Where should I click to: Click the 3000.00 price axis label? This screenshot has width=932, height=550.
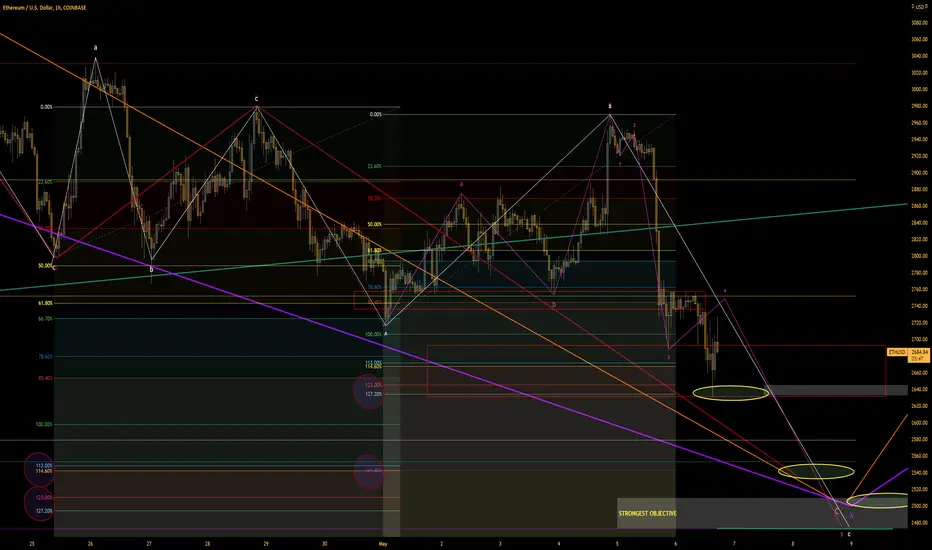(x=920, y=89)
